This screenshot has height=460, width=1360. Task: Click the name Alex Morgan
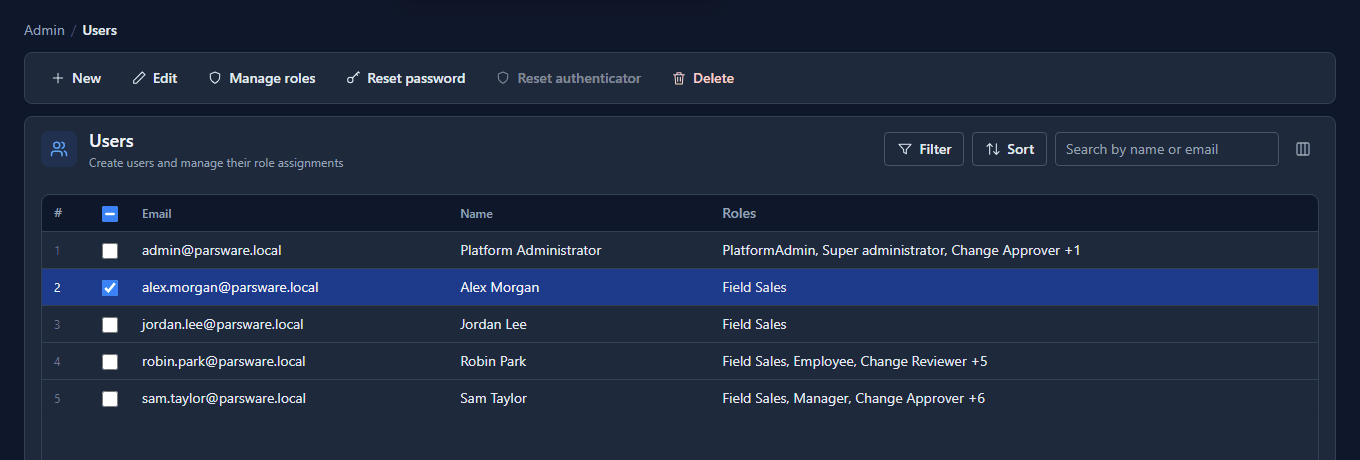coord(500,287)
